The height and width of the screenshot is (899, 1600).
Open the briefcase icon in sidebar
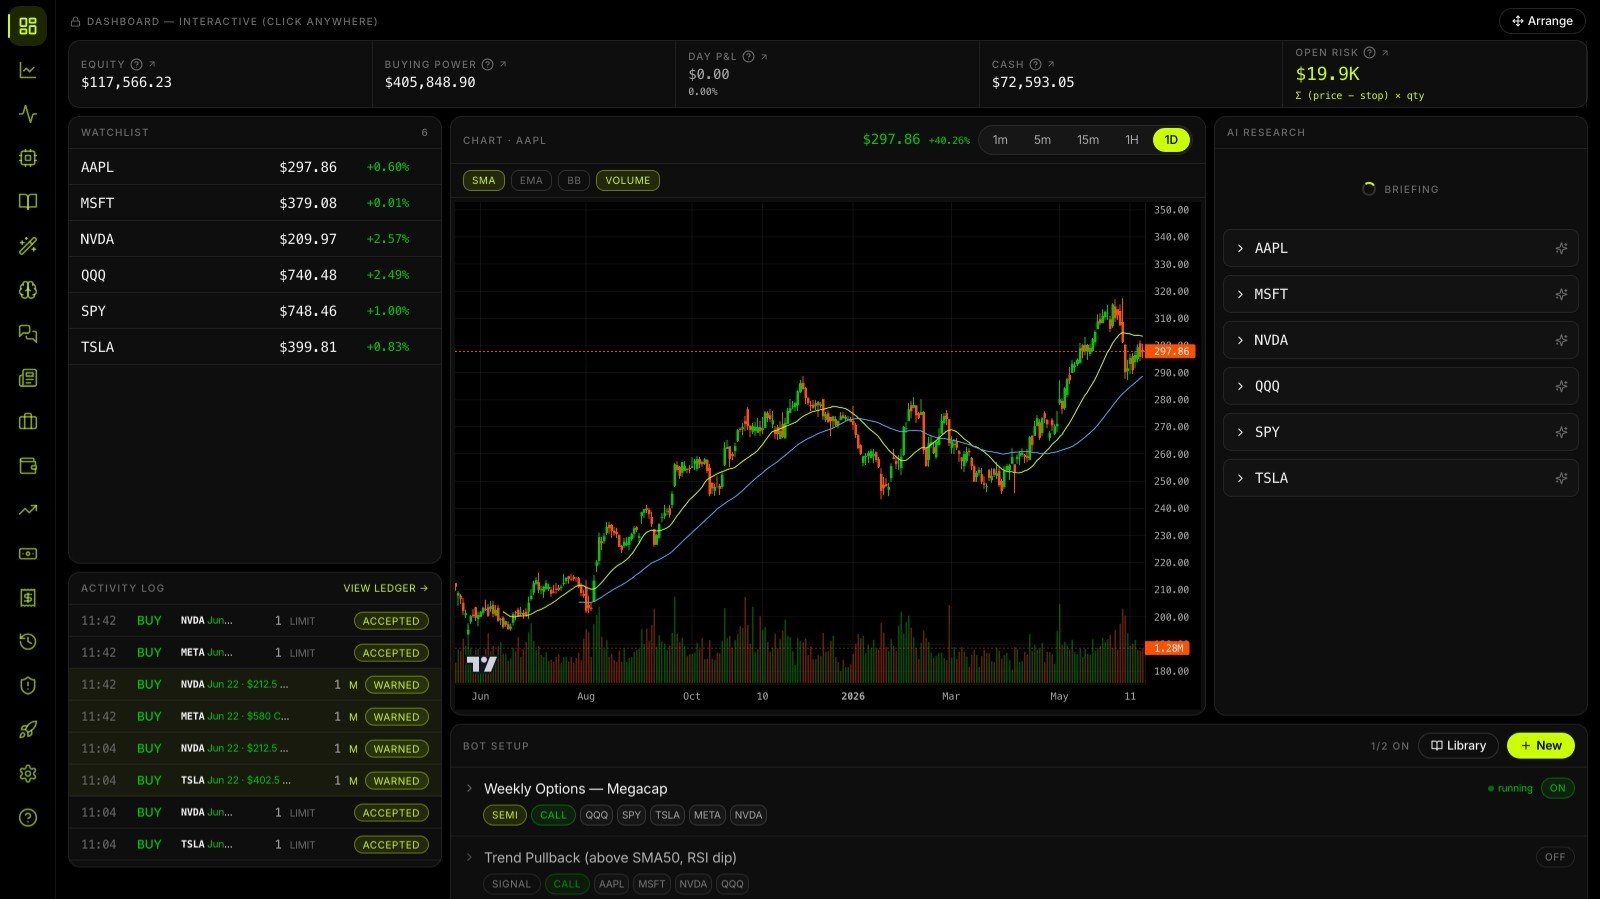(x=28, y=422)
